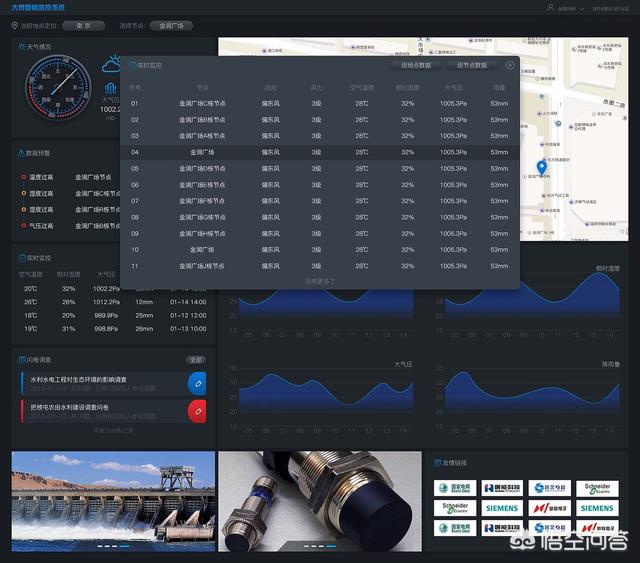
Task: Close the 实时监控 popup dialog
Action: pos(510,65)
